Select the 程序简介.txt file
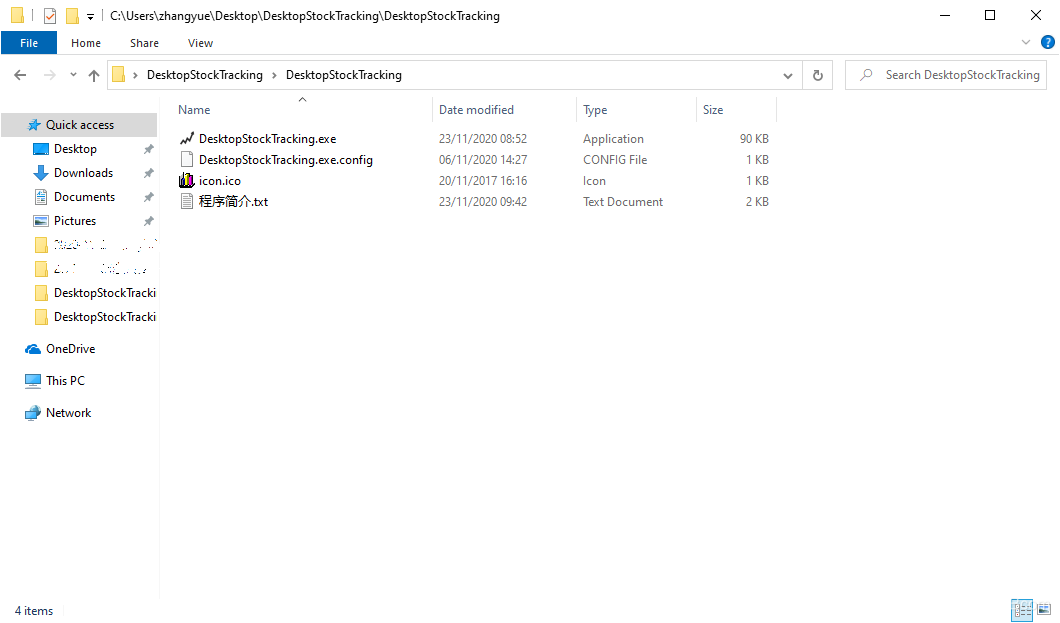Image resolution: width=1060 pixels, height=623 pixels. pyautogui.click(x=233, y=201)
